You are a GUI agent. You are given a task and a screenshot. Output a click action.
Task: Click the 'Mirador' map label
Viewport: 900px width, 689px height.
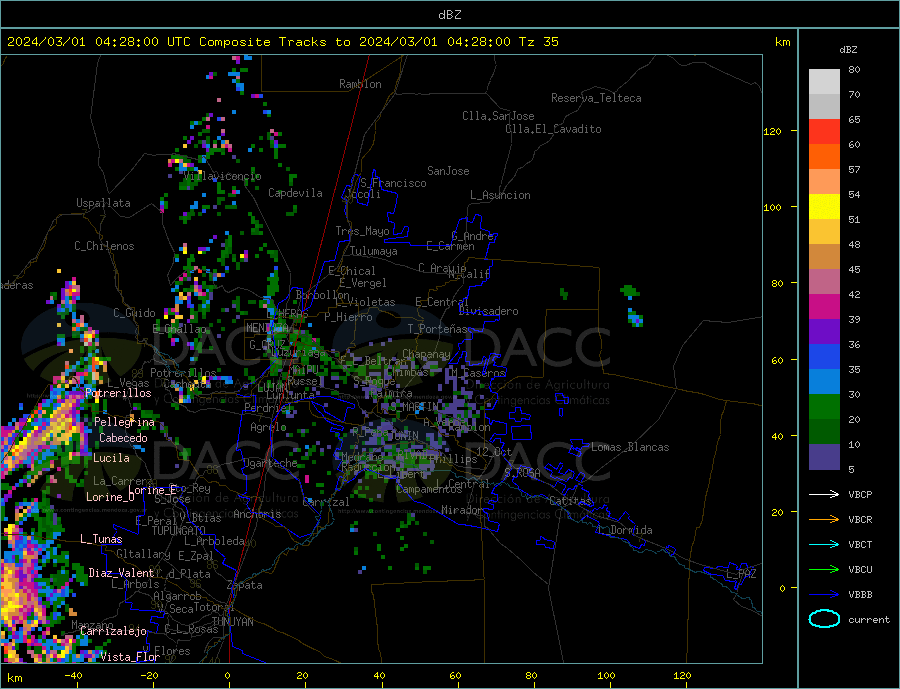tap(462, 510)
